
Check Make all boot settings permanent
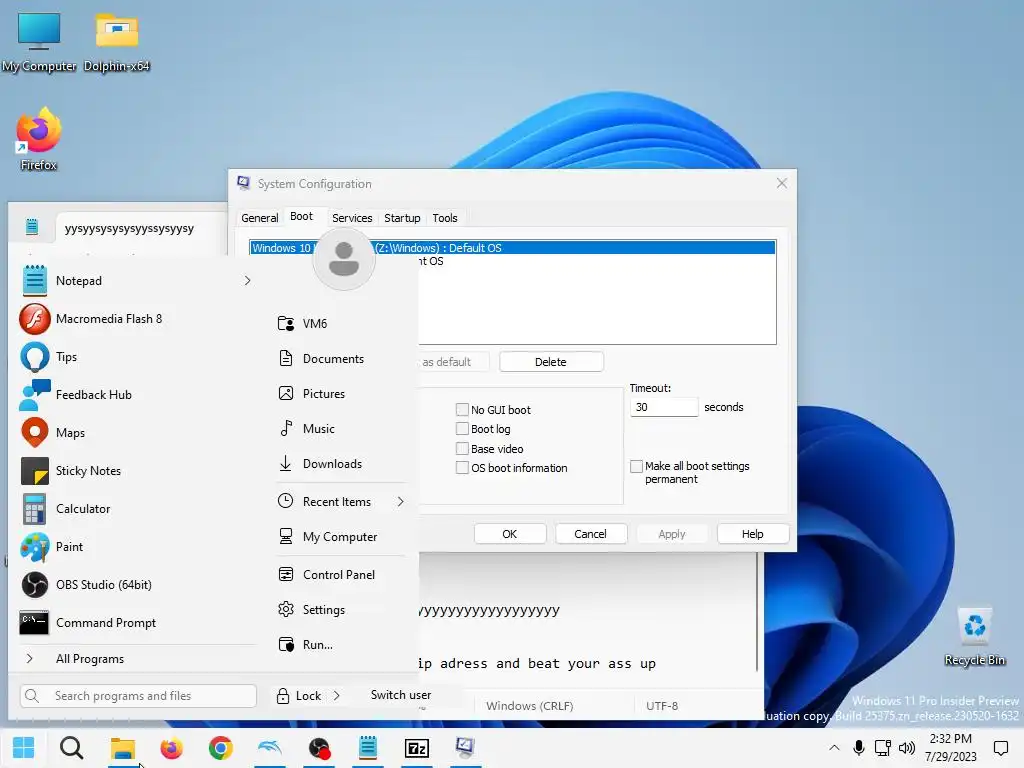click(x=636, y=466)
